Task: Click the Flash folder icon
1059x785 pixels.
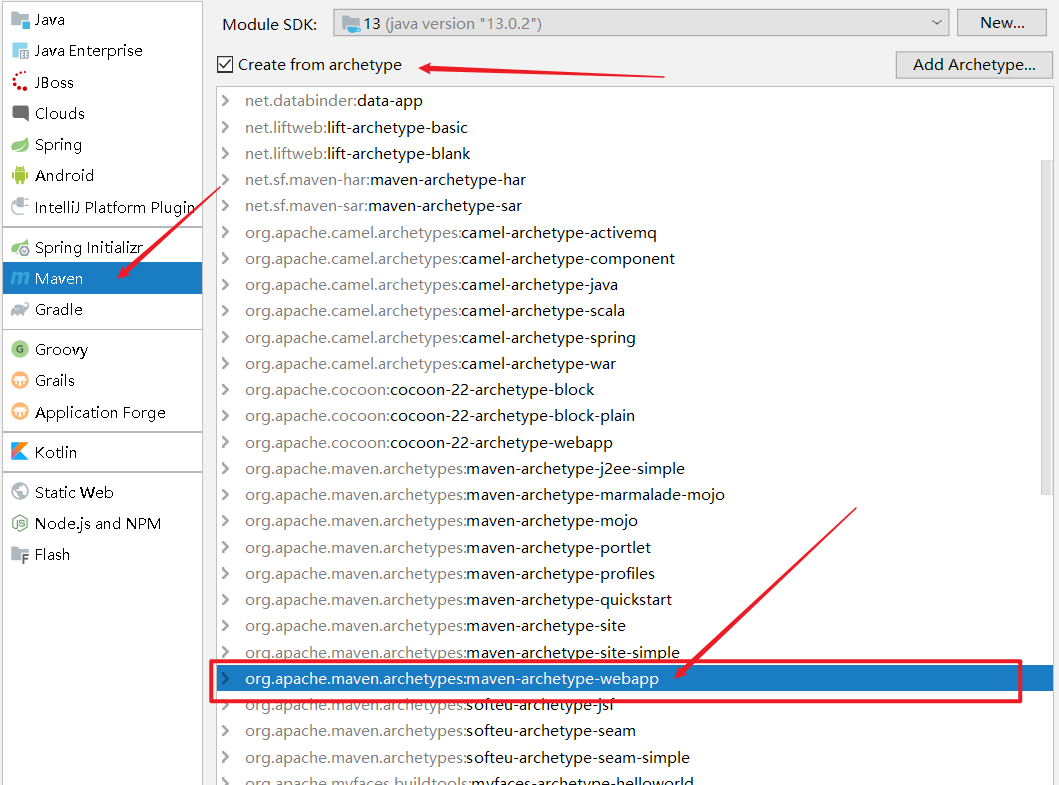Action: pyautogui.click(x=20, y=555)
